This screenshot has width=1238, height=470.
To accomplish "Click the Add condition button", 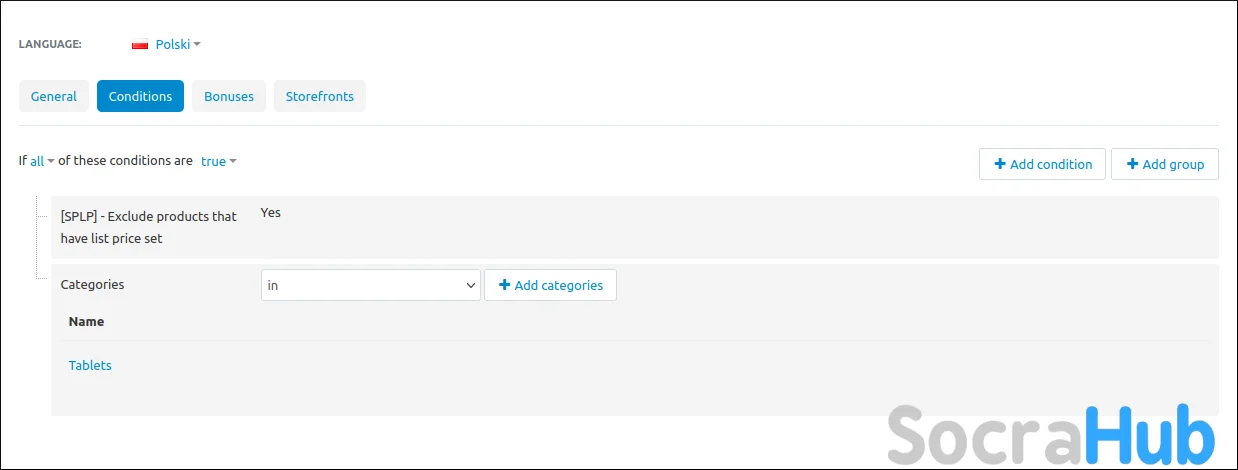I will [x=1042, y=164].
